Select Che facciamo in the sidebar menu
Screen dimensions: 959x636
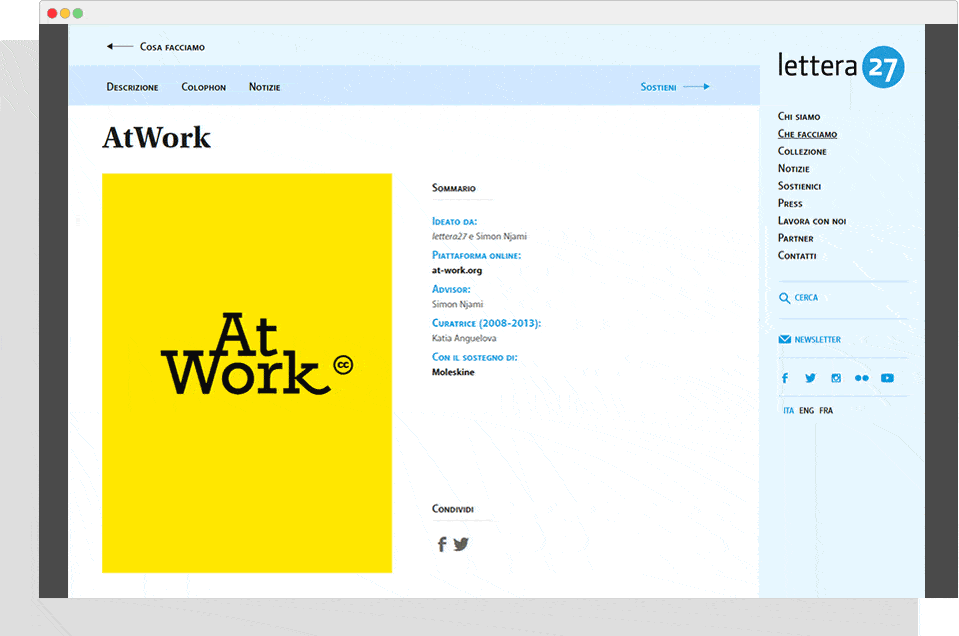point(807,134)
